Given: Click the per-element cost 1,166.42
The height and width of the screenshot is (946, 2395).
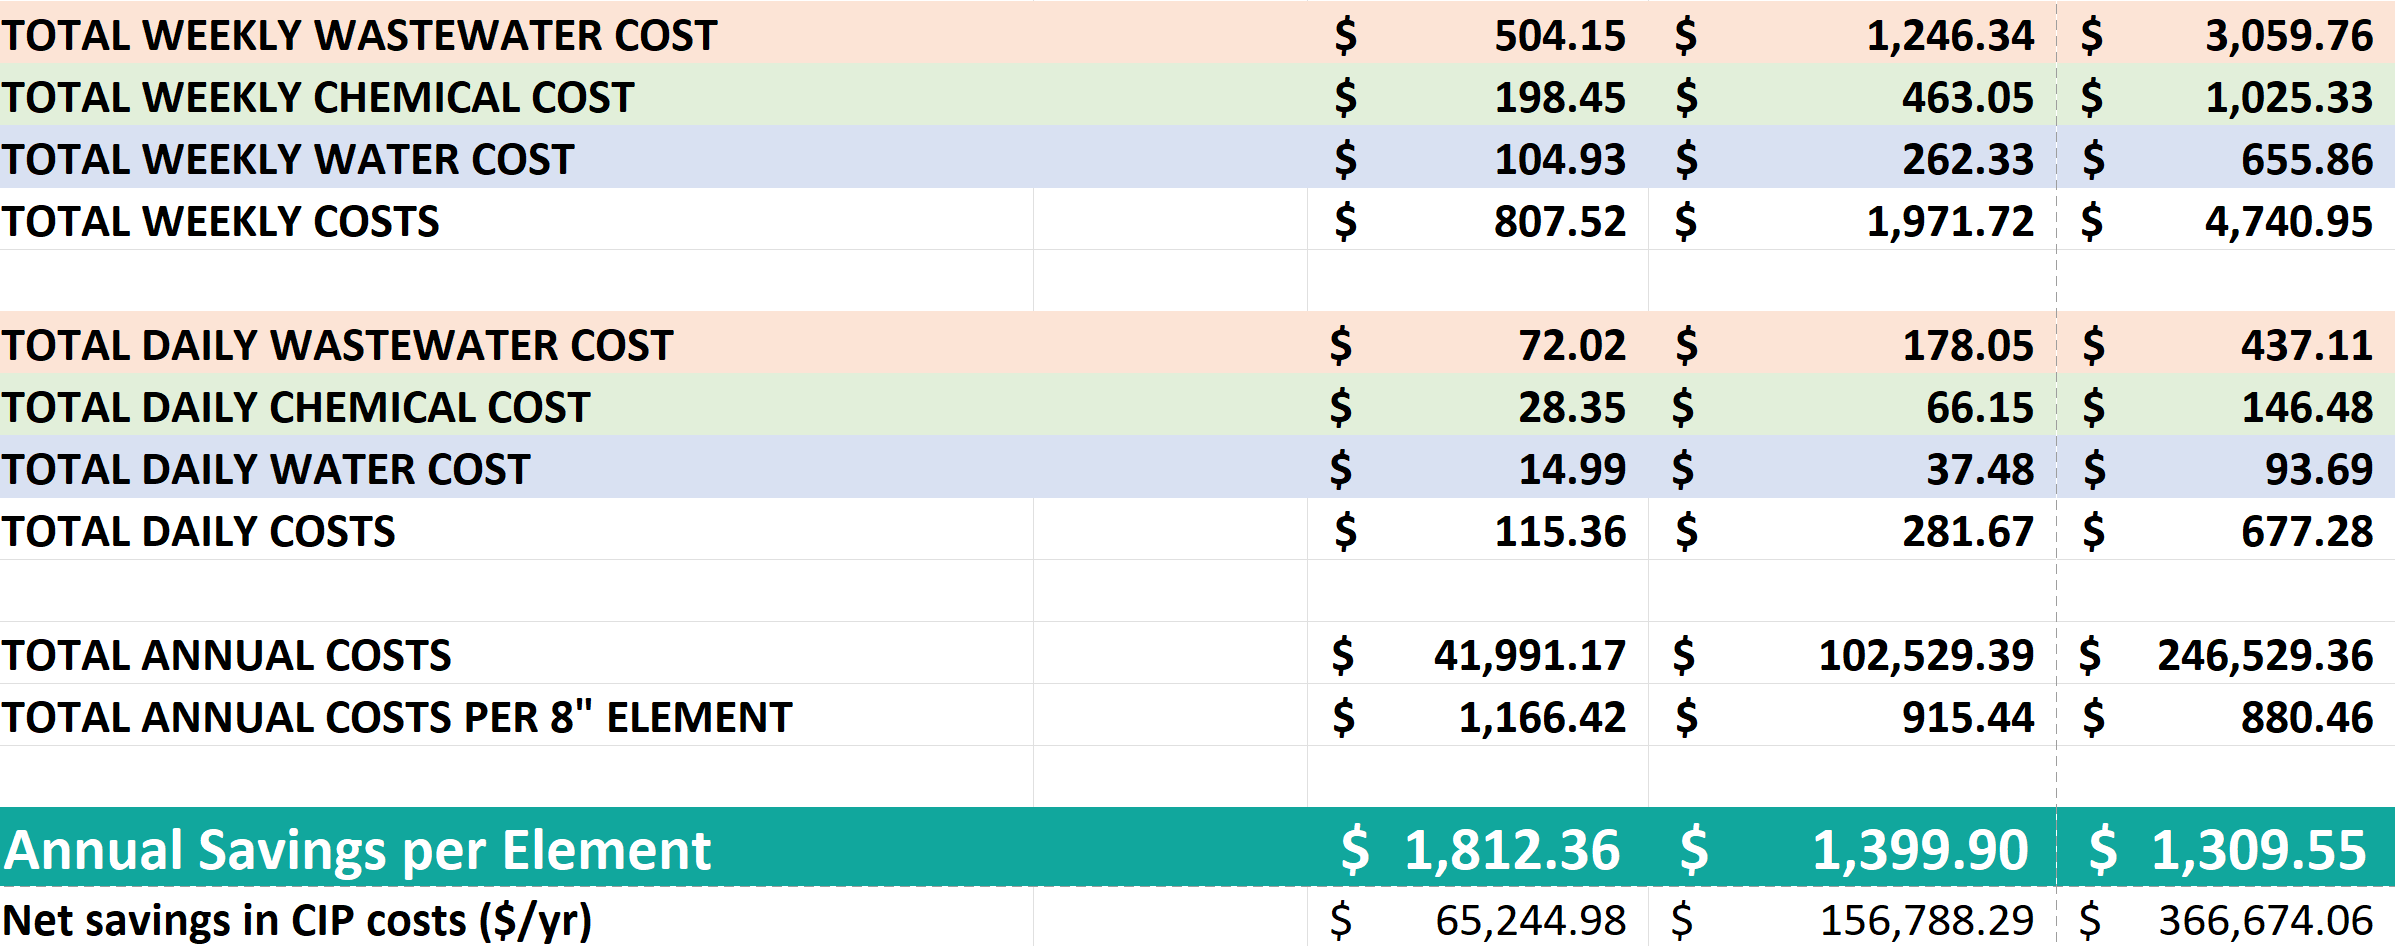Looking at the screenshot, I should 1542,717.
